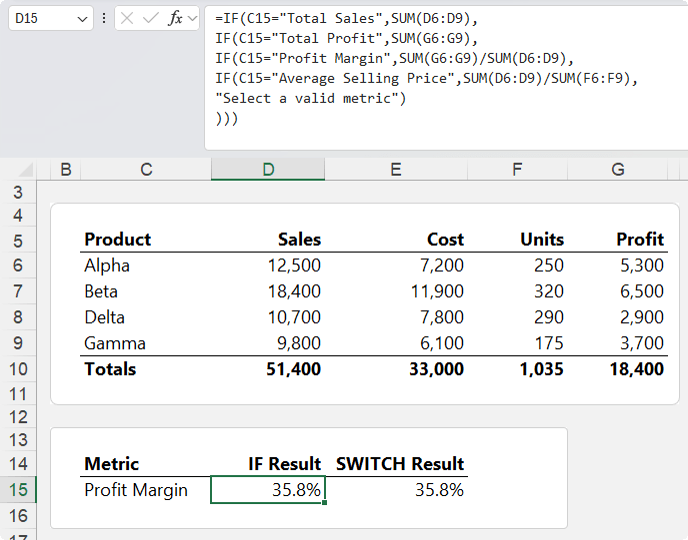
Task: Select Delta sales value 10,700
Action: [x=268, y=317]
